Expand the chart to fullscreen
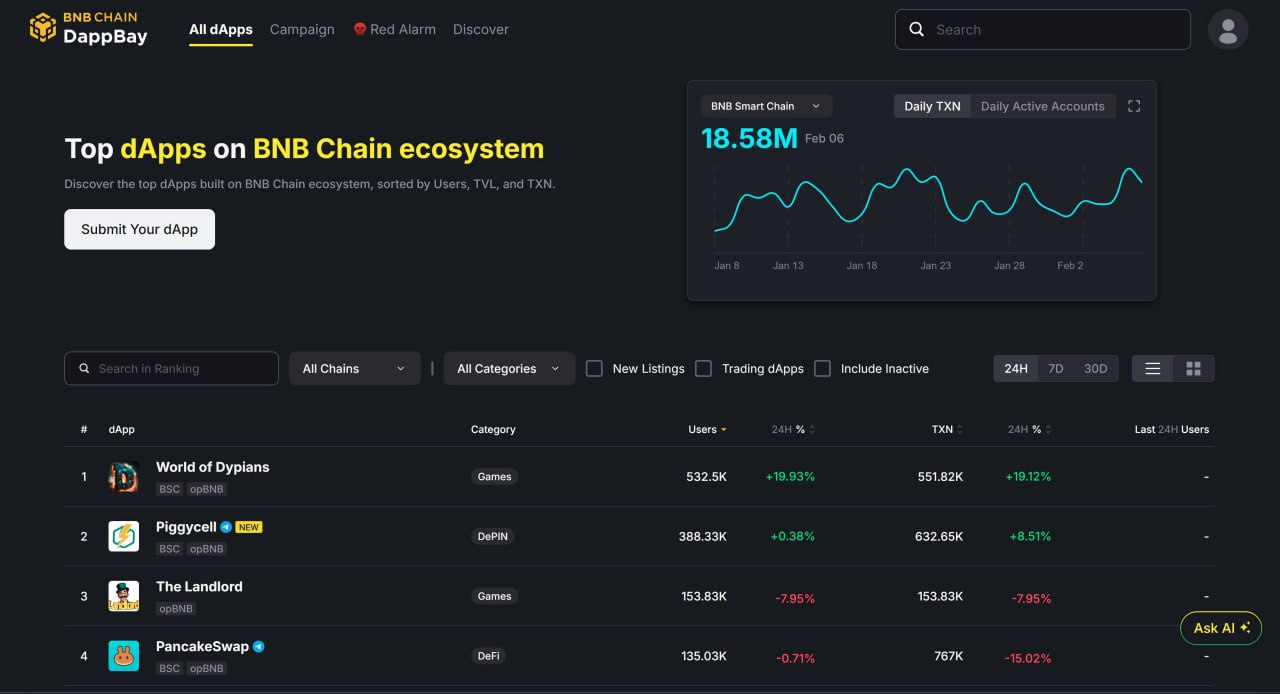The width and height of the screenshot is (1280, 694). [x=1134, y=106]
